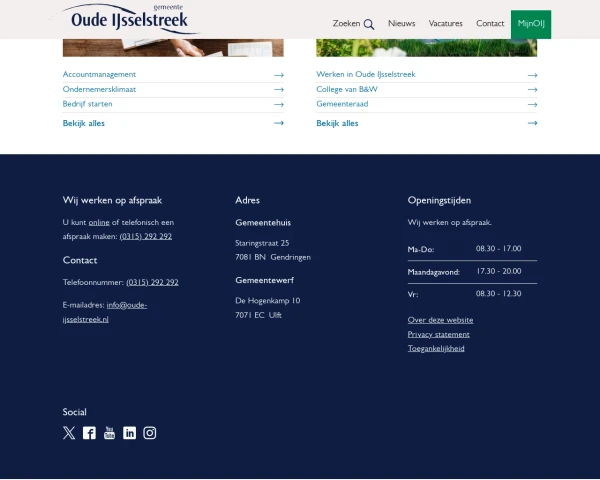Open Werken in Oude IJsselstreek link
600x480 pixels.
(x=366, y=74)
